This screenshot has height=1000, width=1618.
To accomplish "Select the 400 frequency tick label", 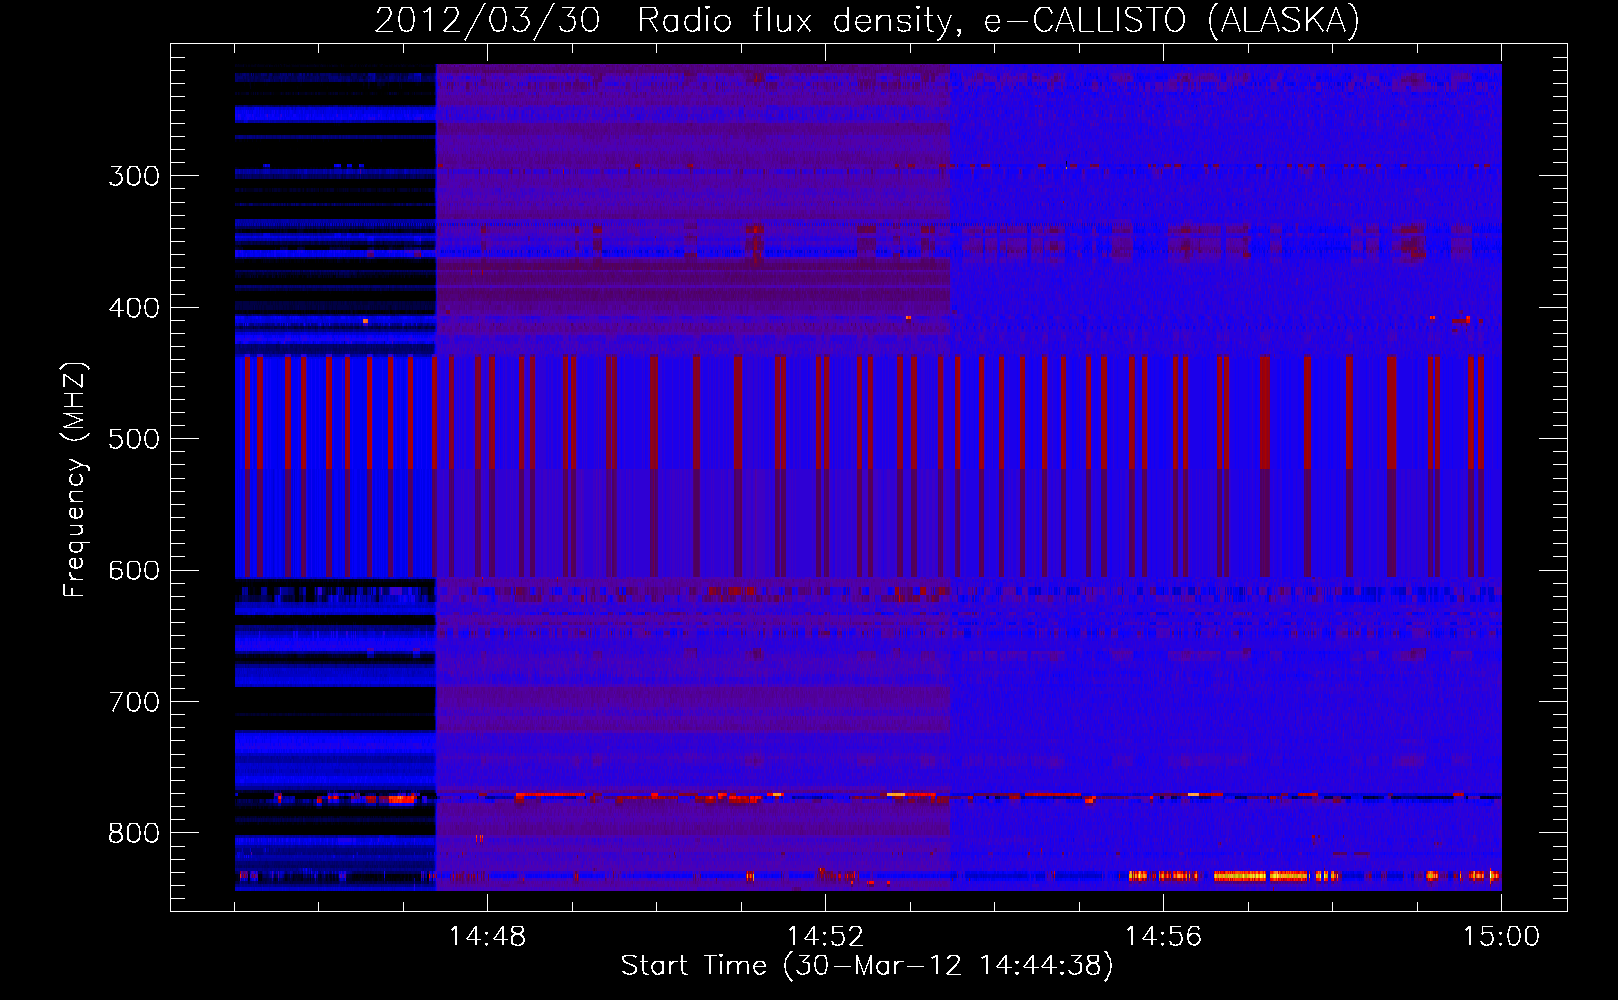I will pyautogui.click(x=134, y=308).
